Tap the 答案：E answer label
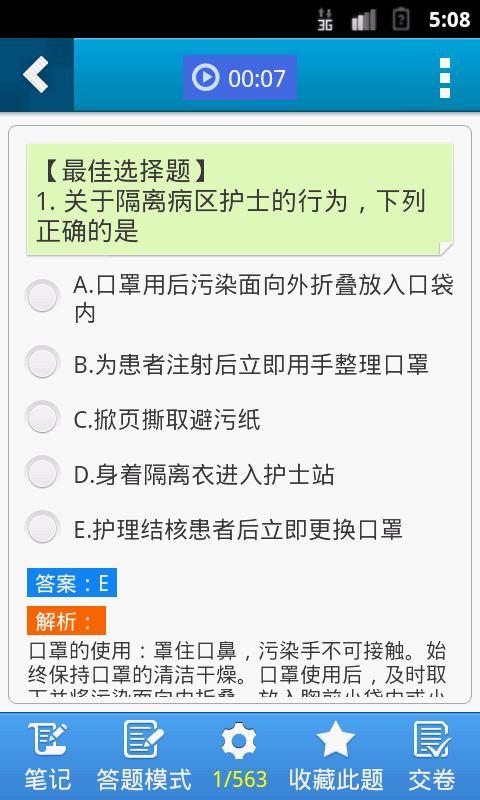480x800 pixels. click(x=72, y=583)
